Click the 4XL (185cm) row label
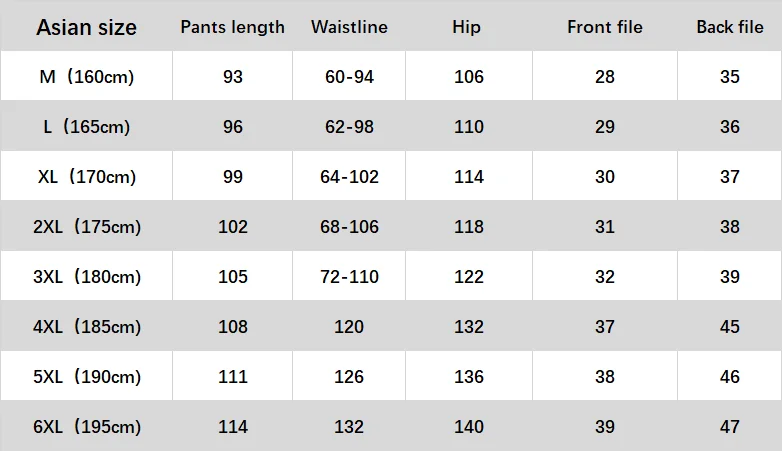This screenshot has height=451, width=782. (x=87, y=327)
